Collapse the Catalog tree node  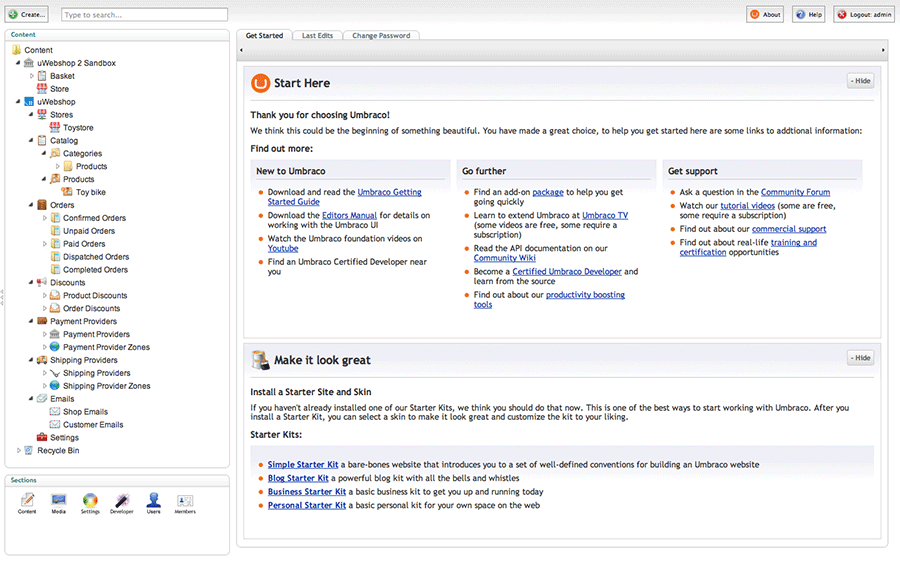point(31,140)
